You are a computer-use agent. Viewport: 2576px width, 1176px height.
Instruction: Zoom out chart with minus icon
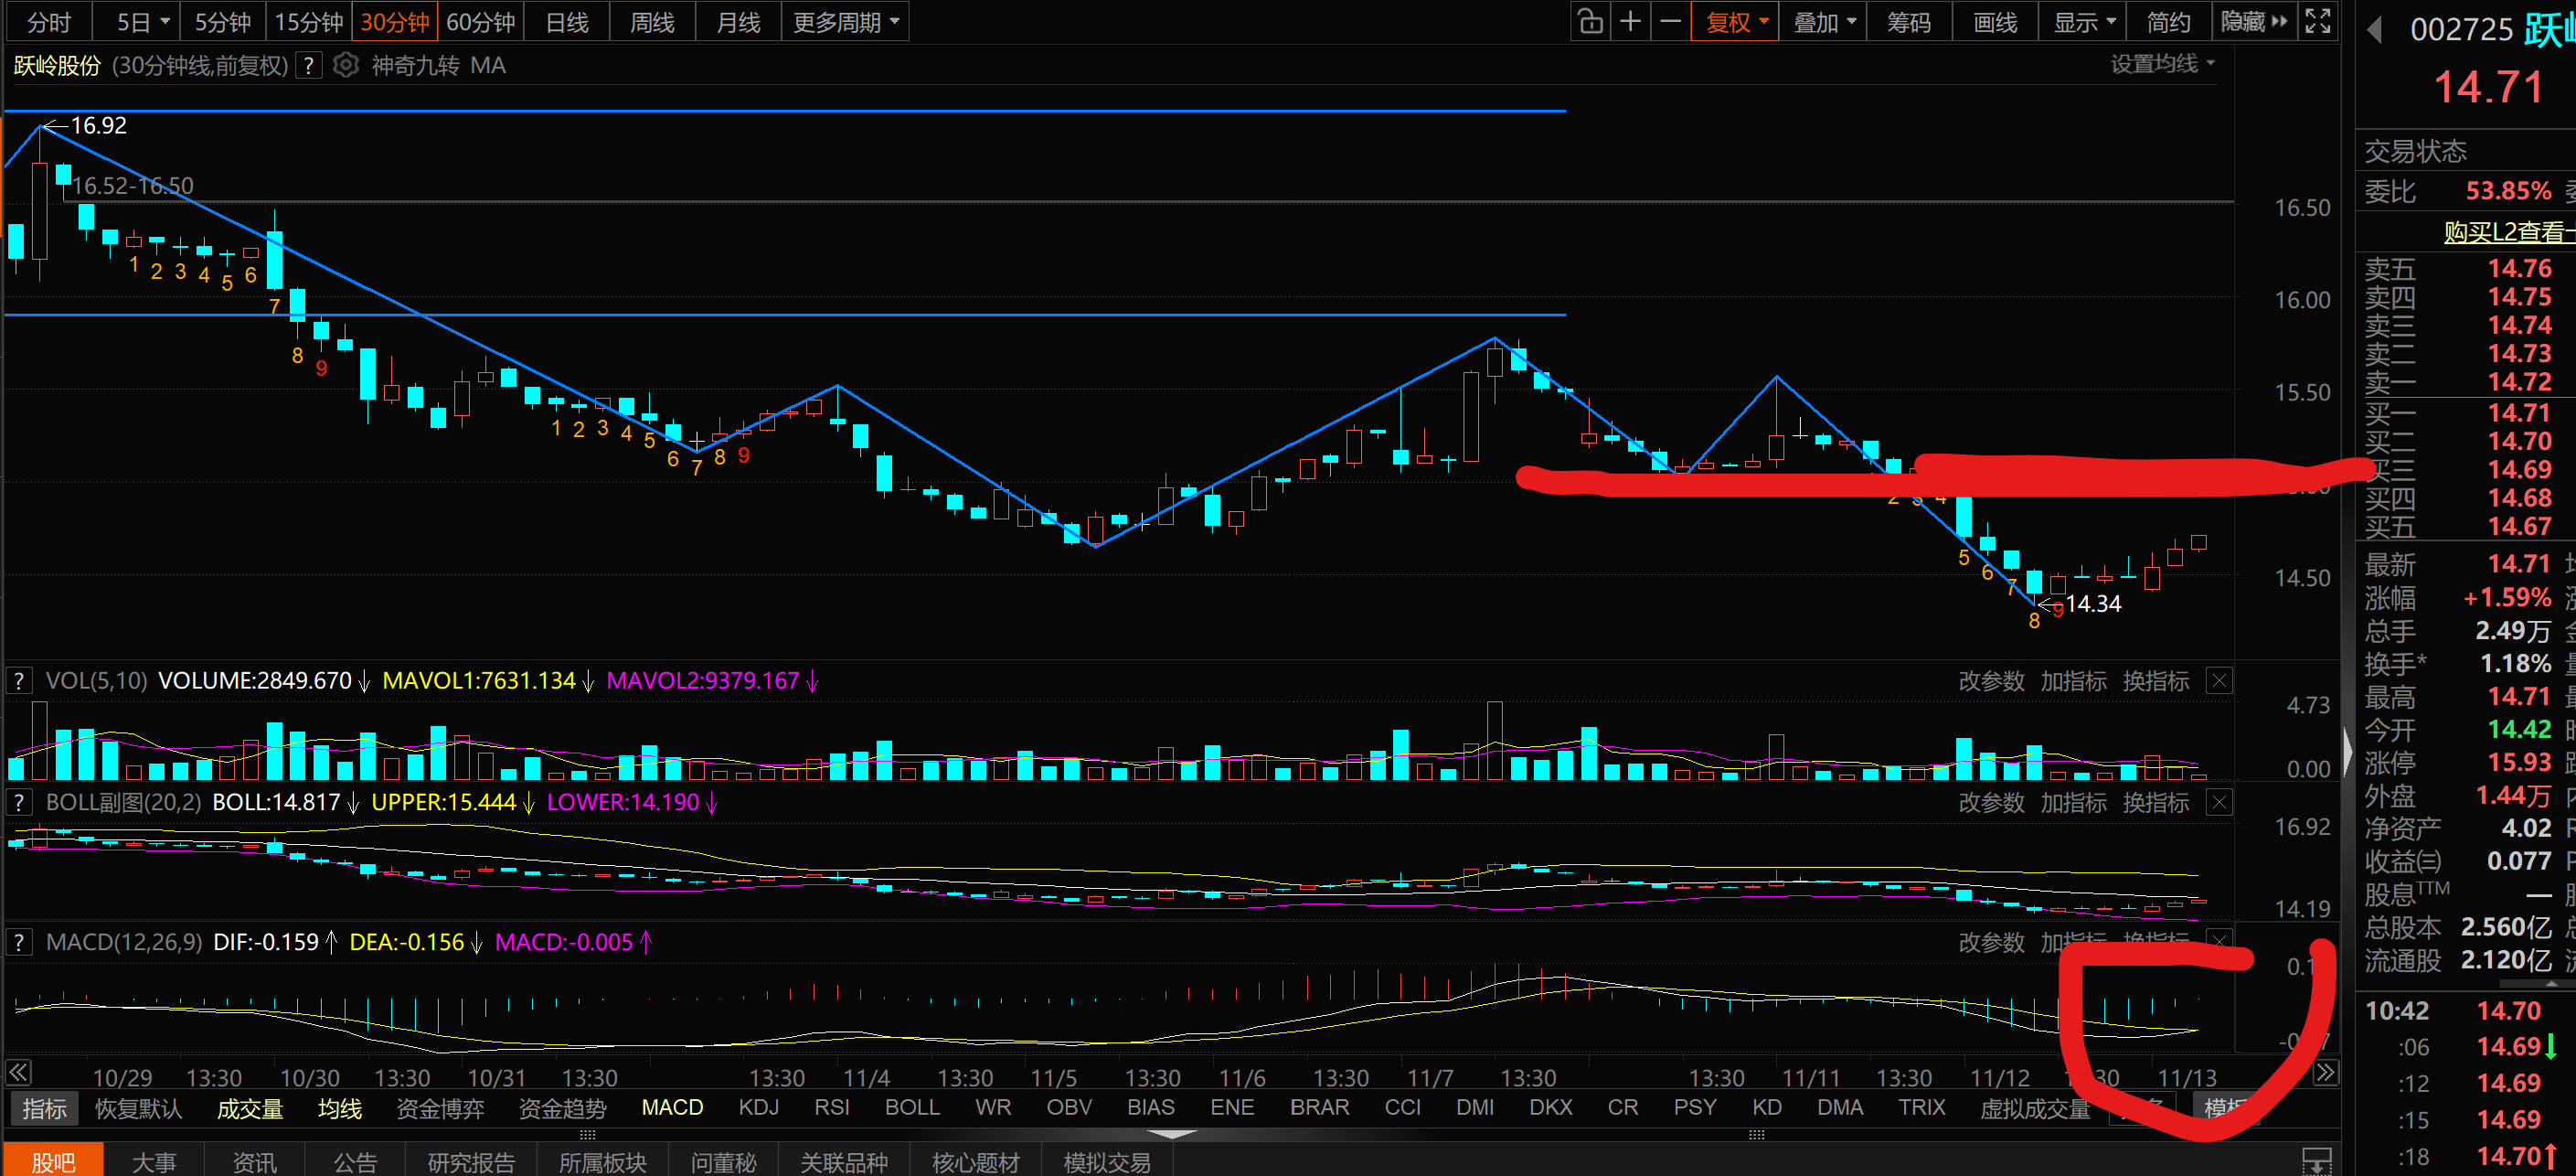(1670, 21)
